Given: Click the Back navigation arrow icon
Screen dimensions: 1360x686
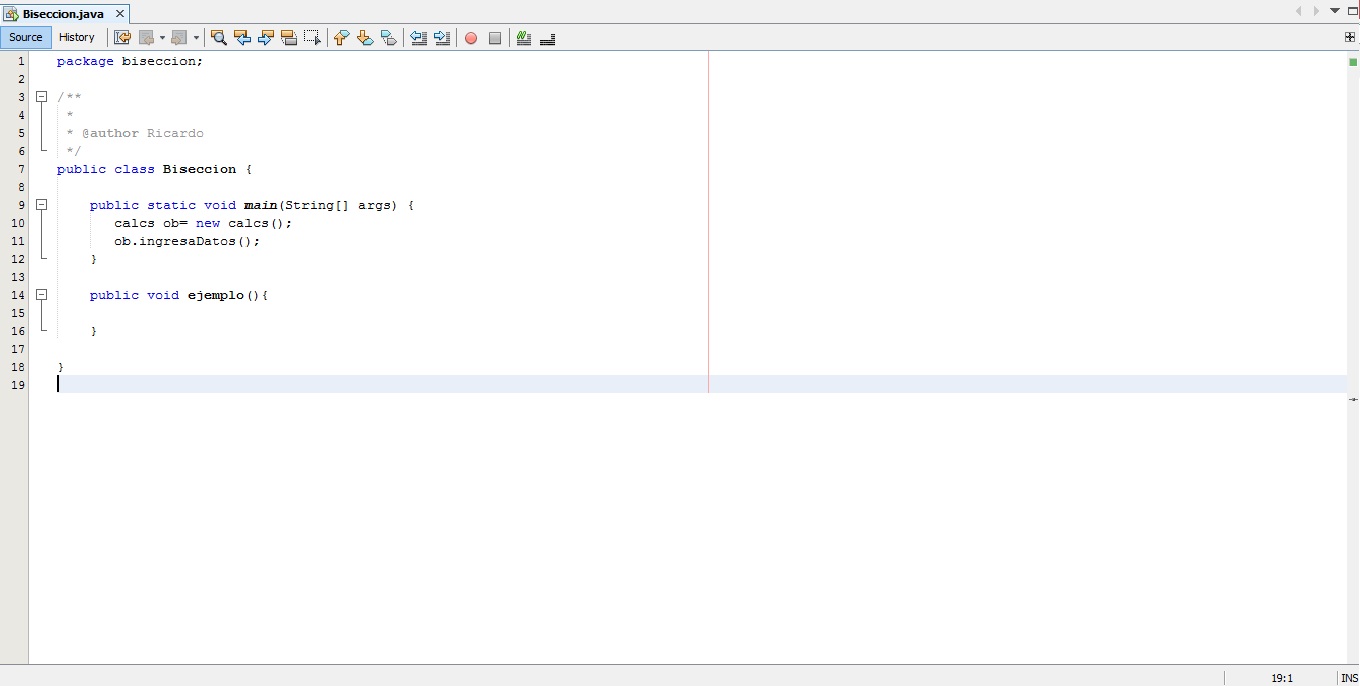Looking at the screenshot, I should coord(149,38).
